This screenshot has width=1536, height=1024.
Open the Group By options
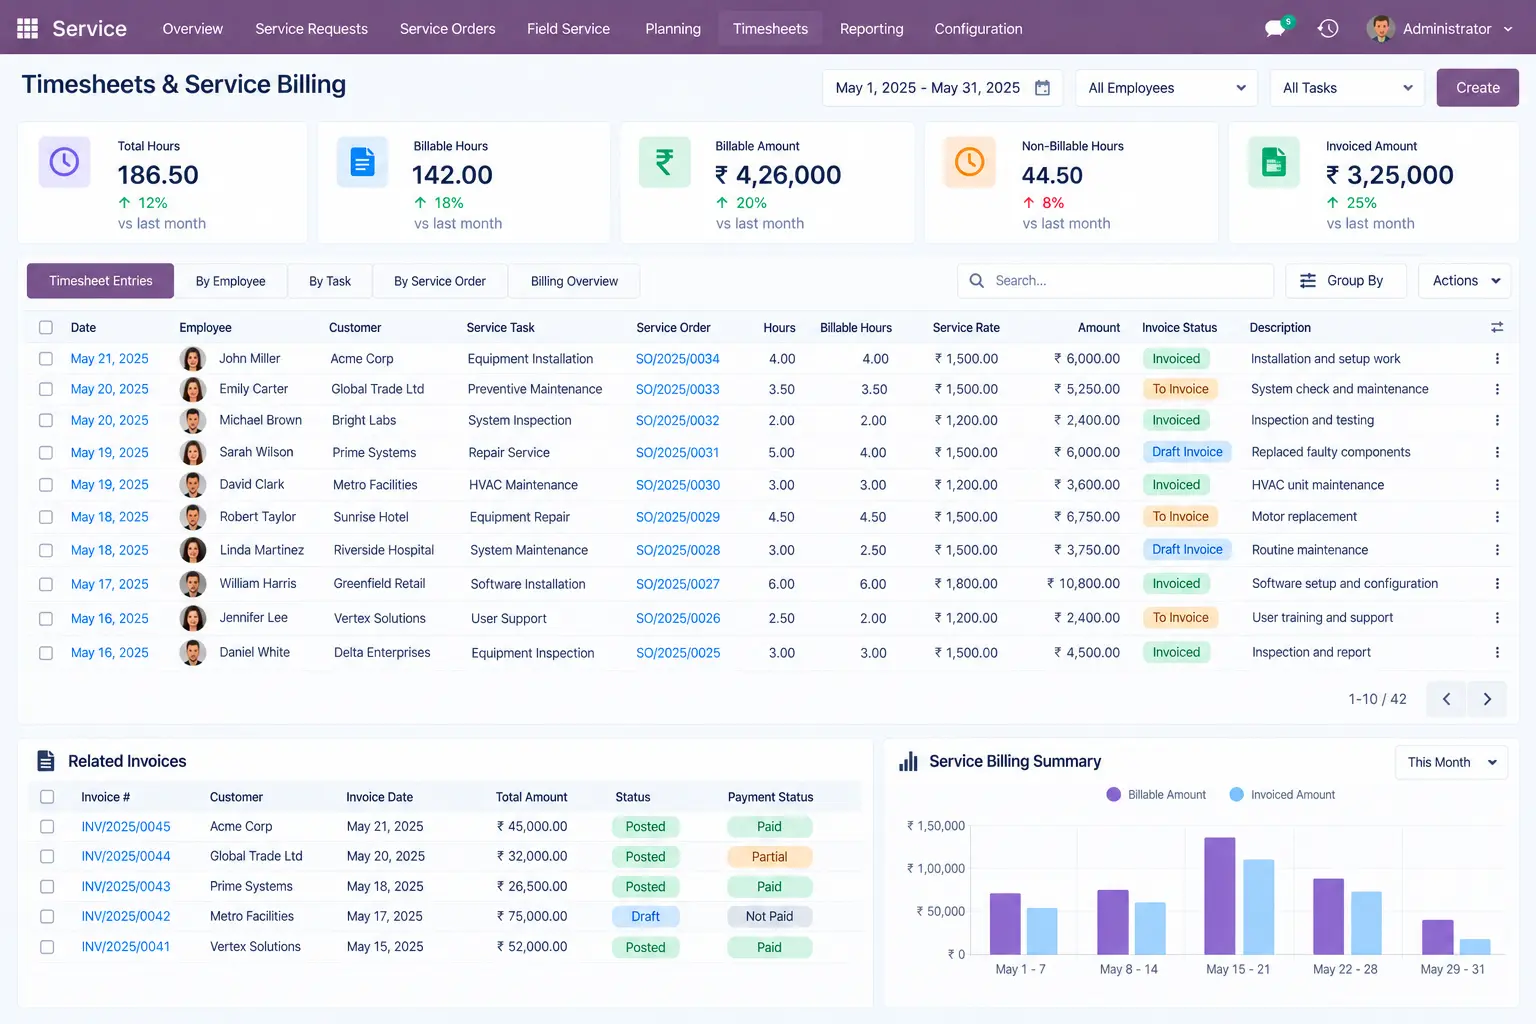click(1346, 281)
